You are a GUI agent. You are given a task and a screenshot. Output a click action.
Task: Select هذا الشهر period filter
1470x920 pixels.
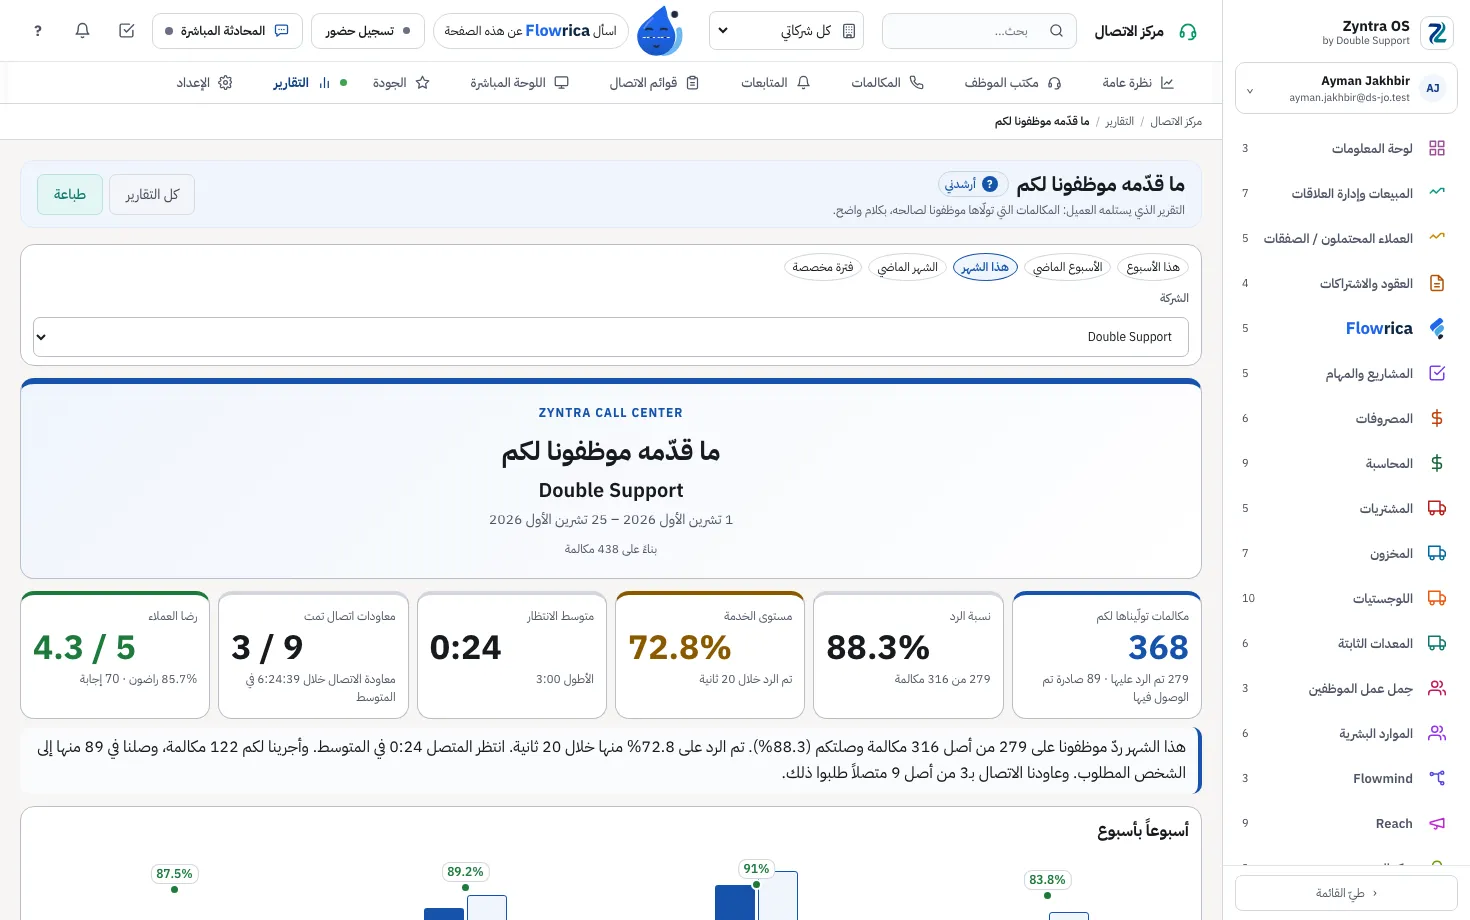[985, 267]
